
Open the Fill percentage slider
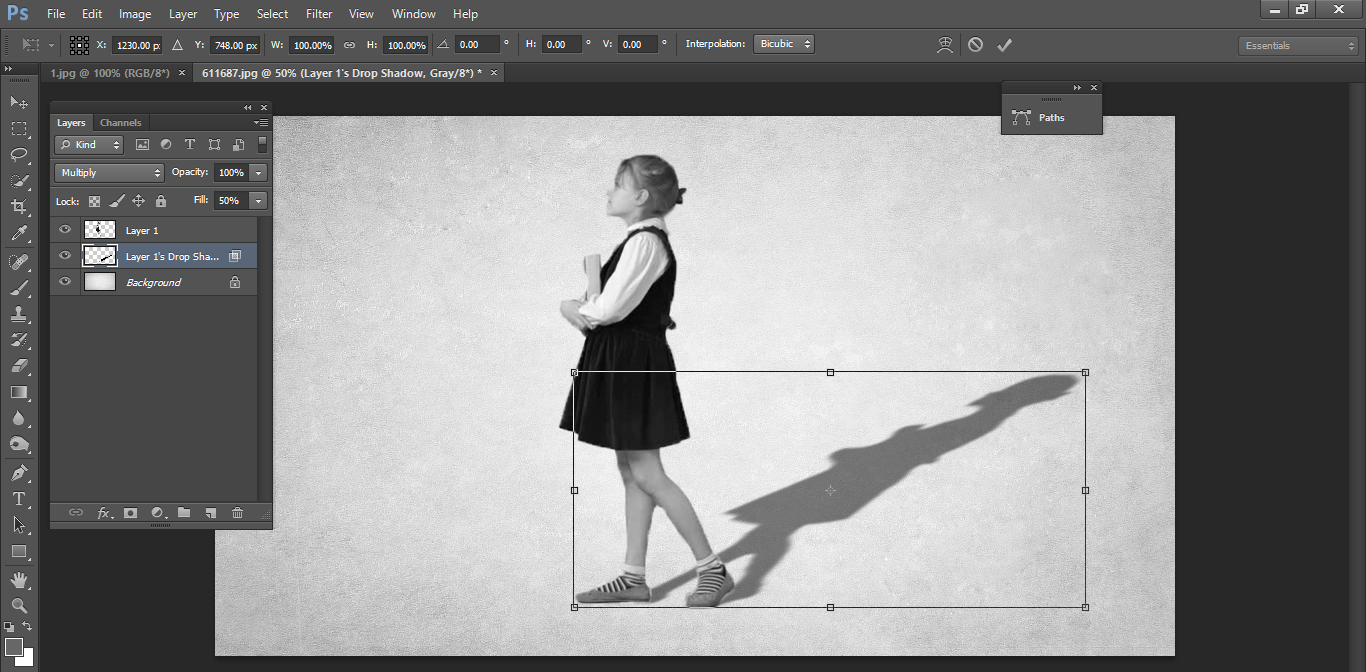point(258,200)
